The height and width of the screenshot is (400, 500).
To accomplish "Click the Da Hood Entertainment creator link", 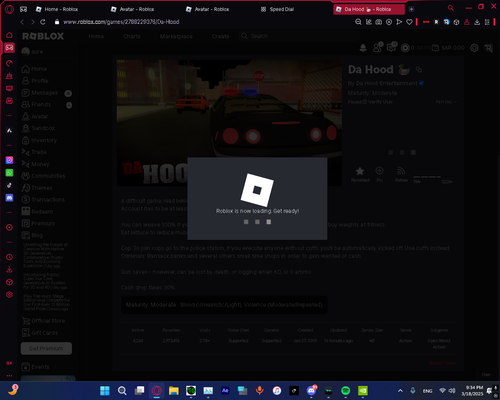I will pos(386,83).
